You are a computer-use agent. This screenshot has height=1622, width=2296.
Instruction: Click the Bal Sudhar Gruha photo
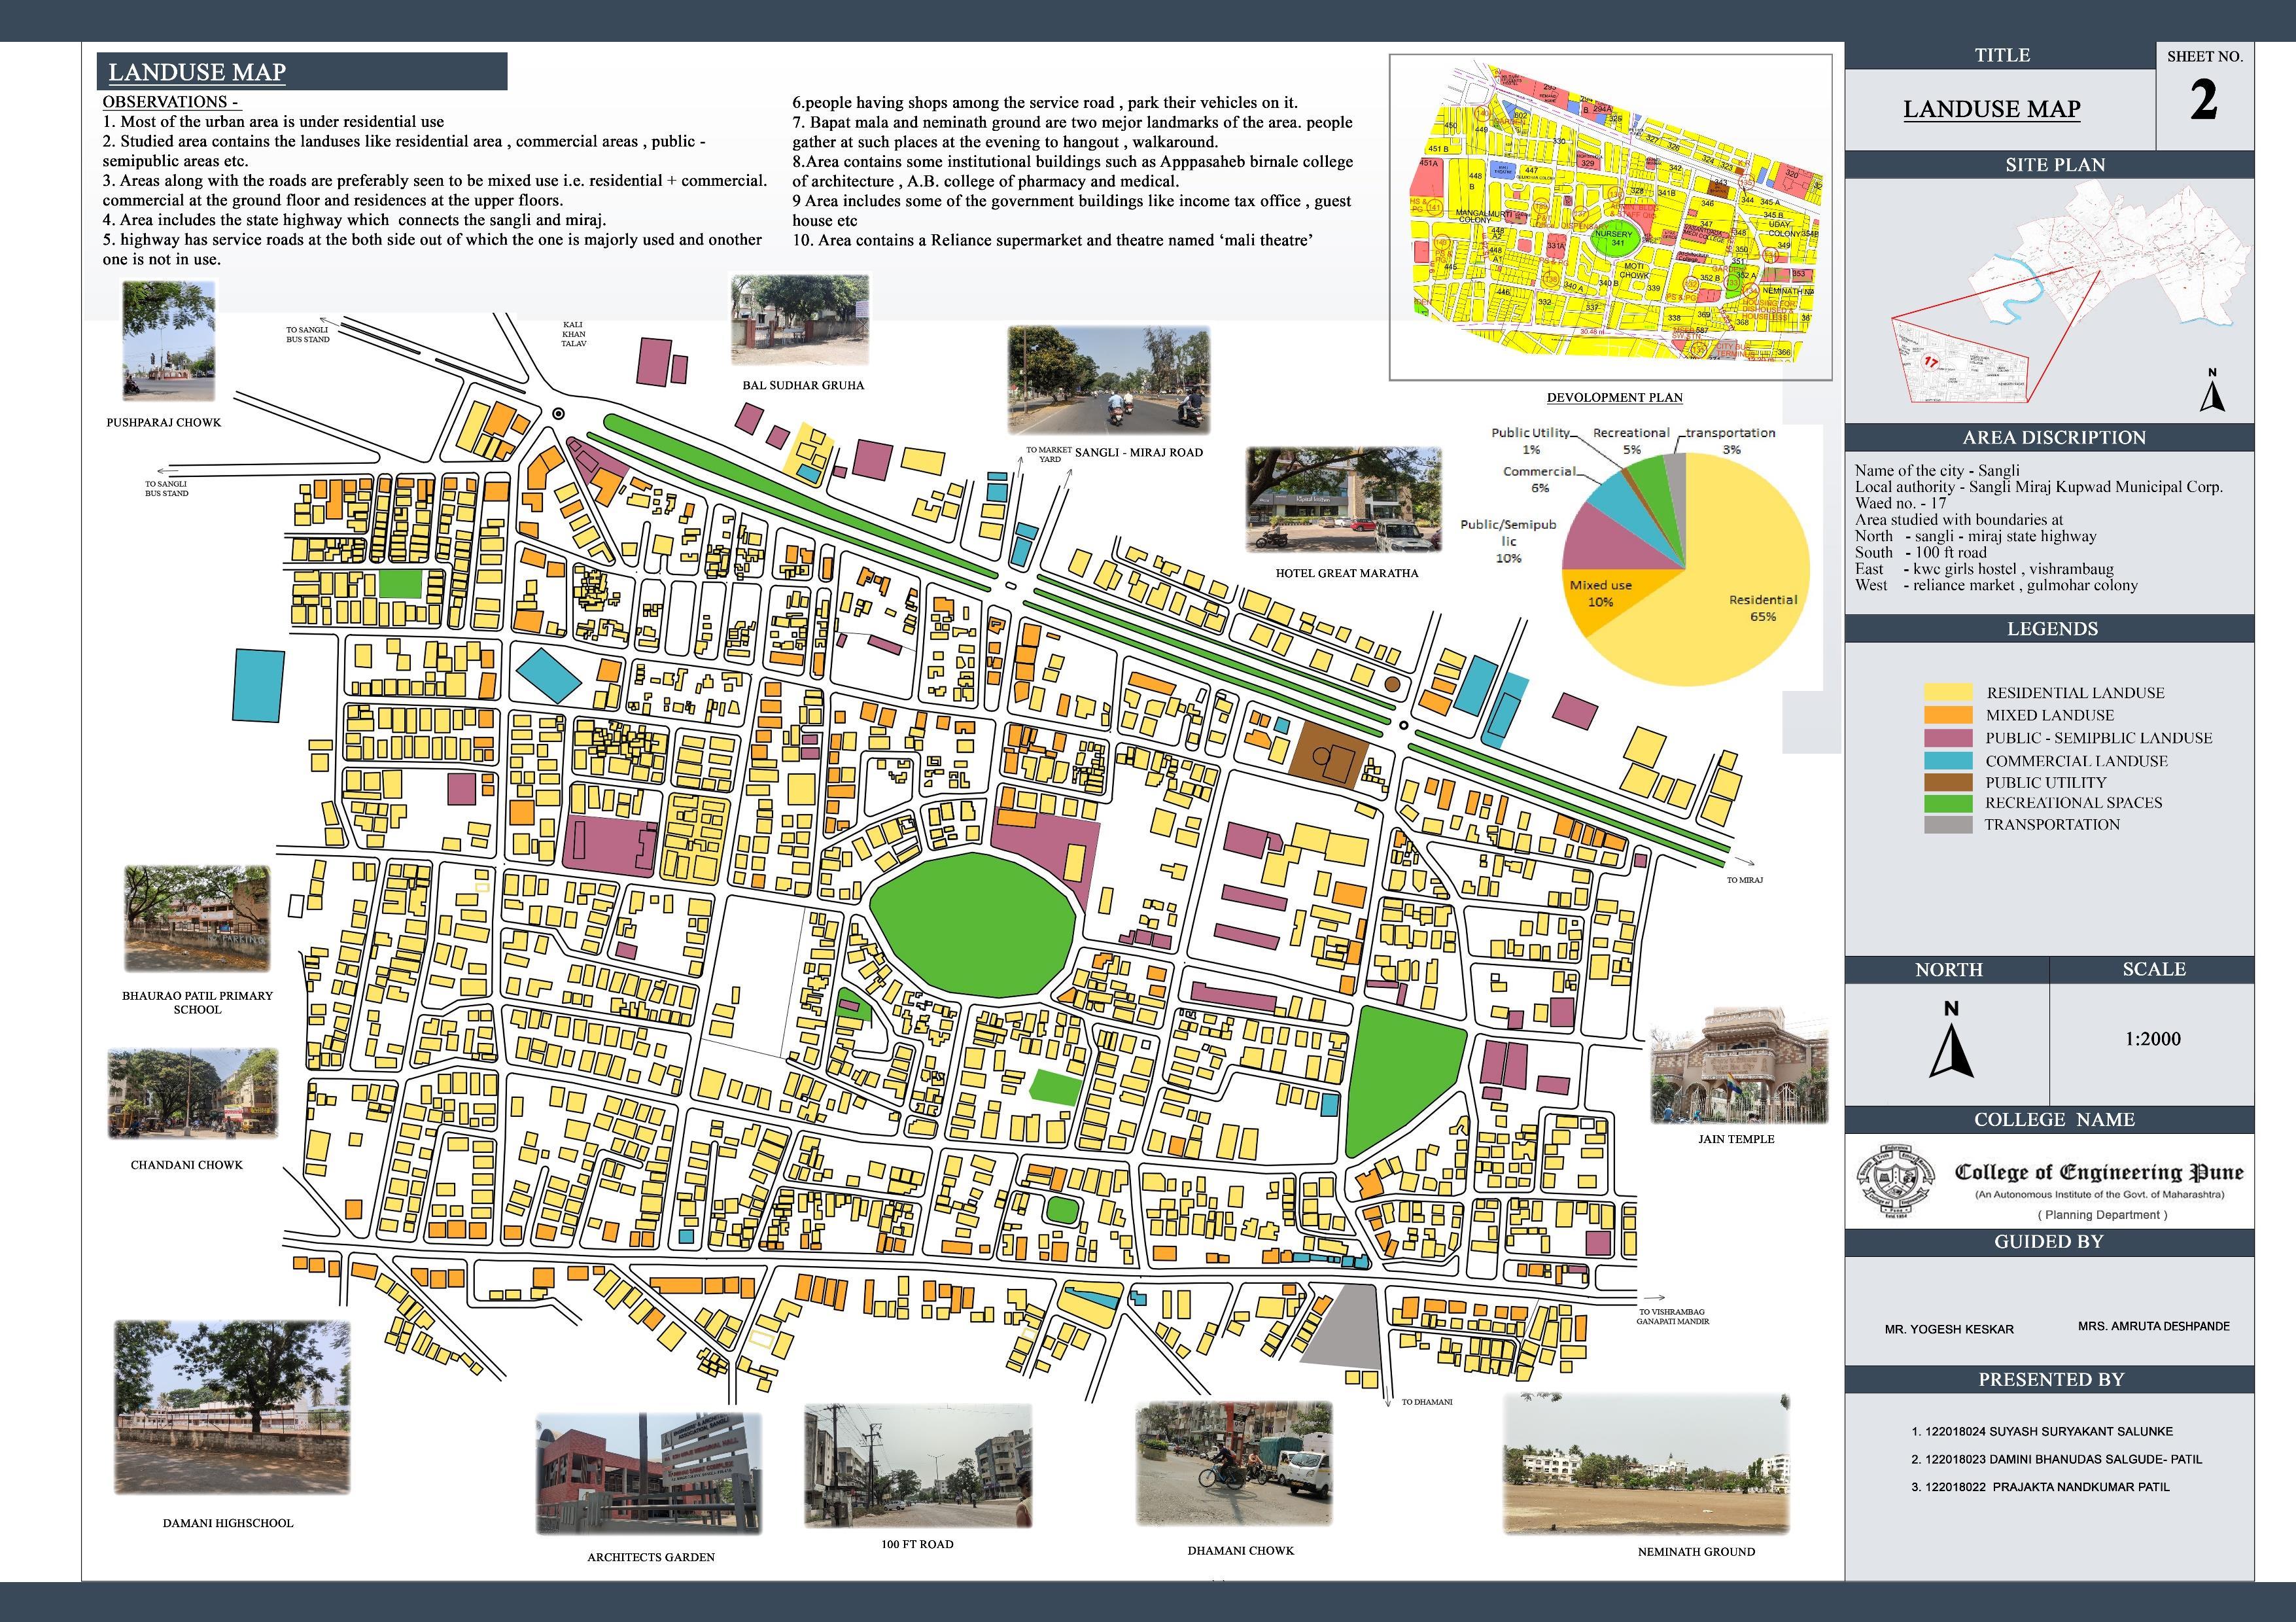point(800,320)
